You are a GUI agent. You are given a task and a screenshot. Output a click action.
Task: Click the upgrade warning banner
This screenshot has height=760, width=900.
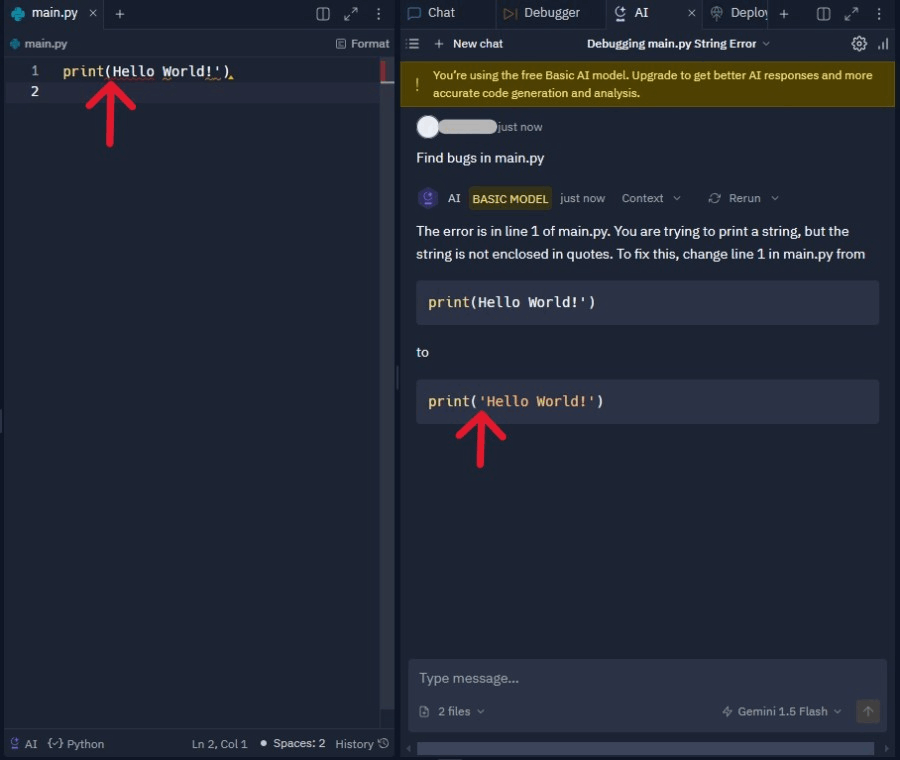click(647, 84)
